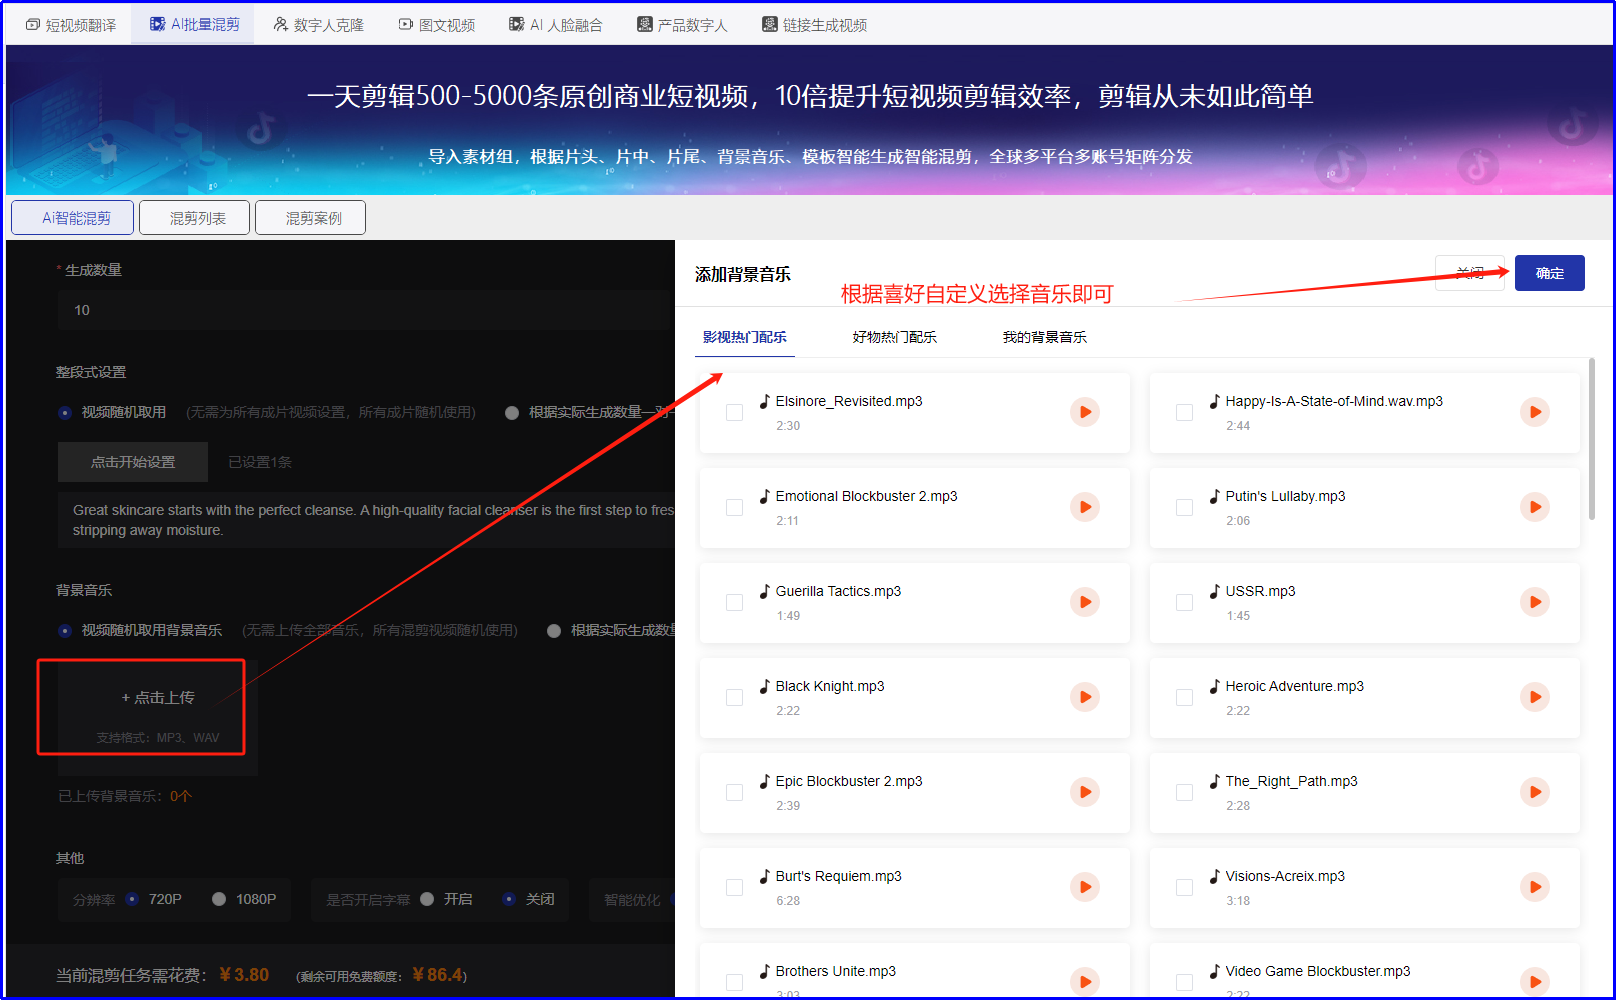The image size is (1618, 1000).
Task: Navigate to the 数字人克隆 feature
Action: (318, 23)
